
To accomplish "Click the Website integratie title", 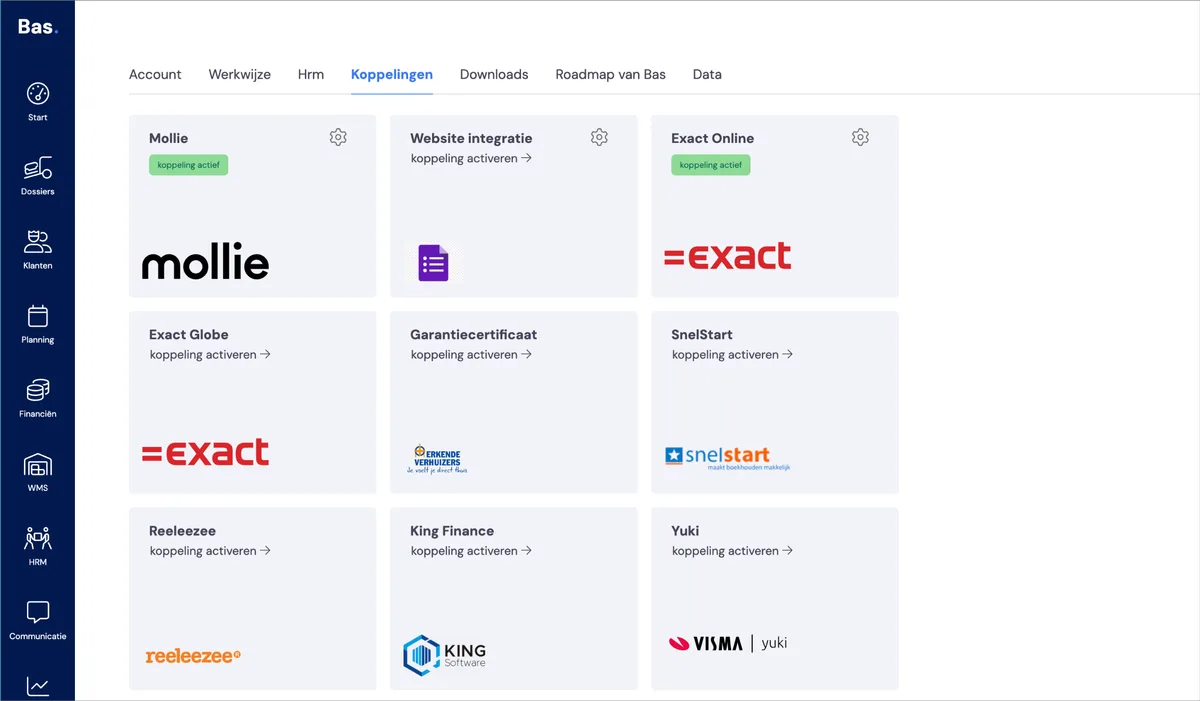I will coord(471,138).
